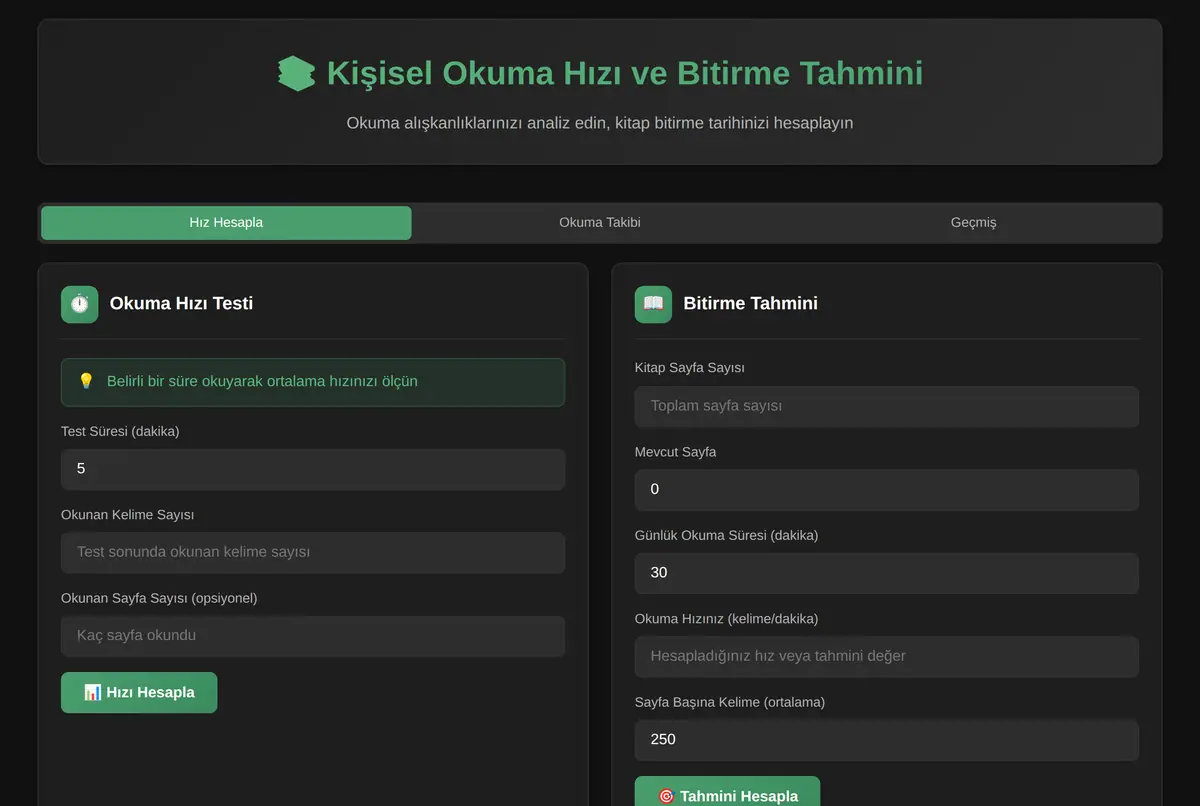Click the tip text 'Belirli bir süre okuyarak...'
This screenshot has width=1200, height=806.
[x=262, y=381]
